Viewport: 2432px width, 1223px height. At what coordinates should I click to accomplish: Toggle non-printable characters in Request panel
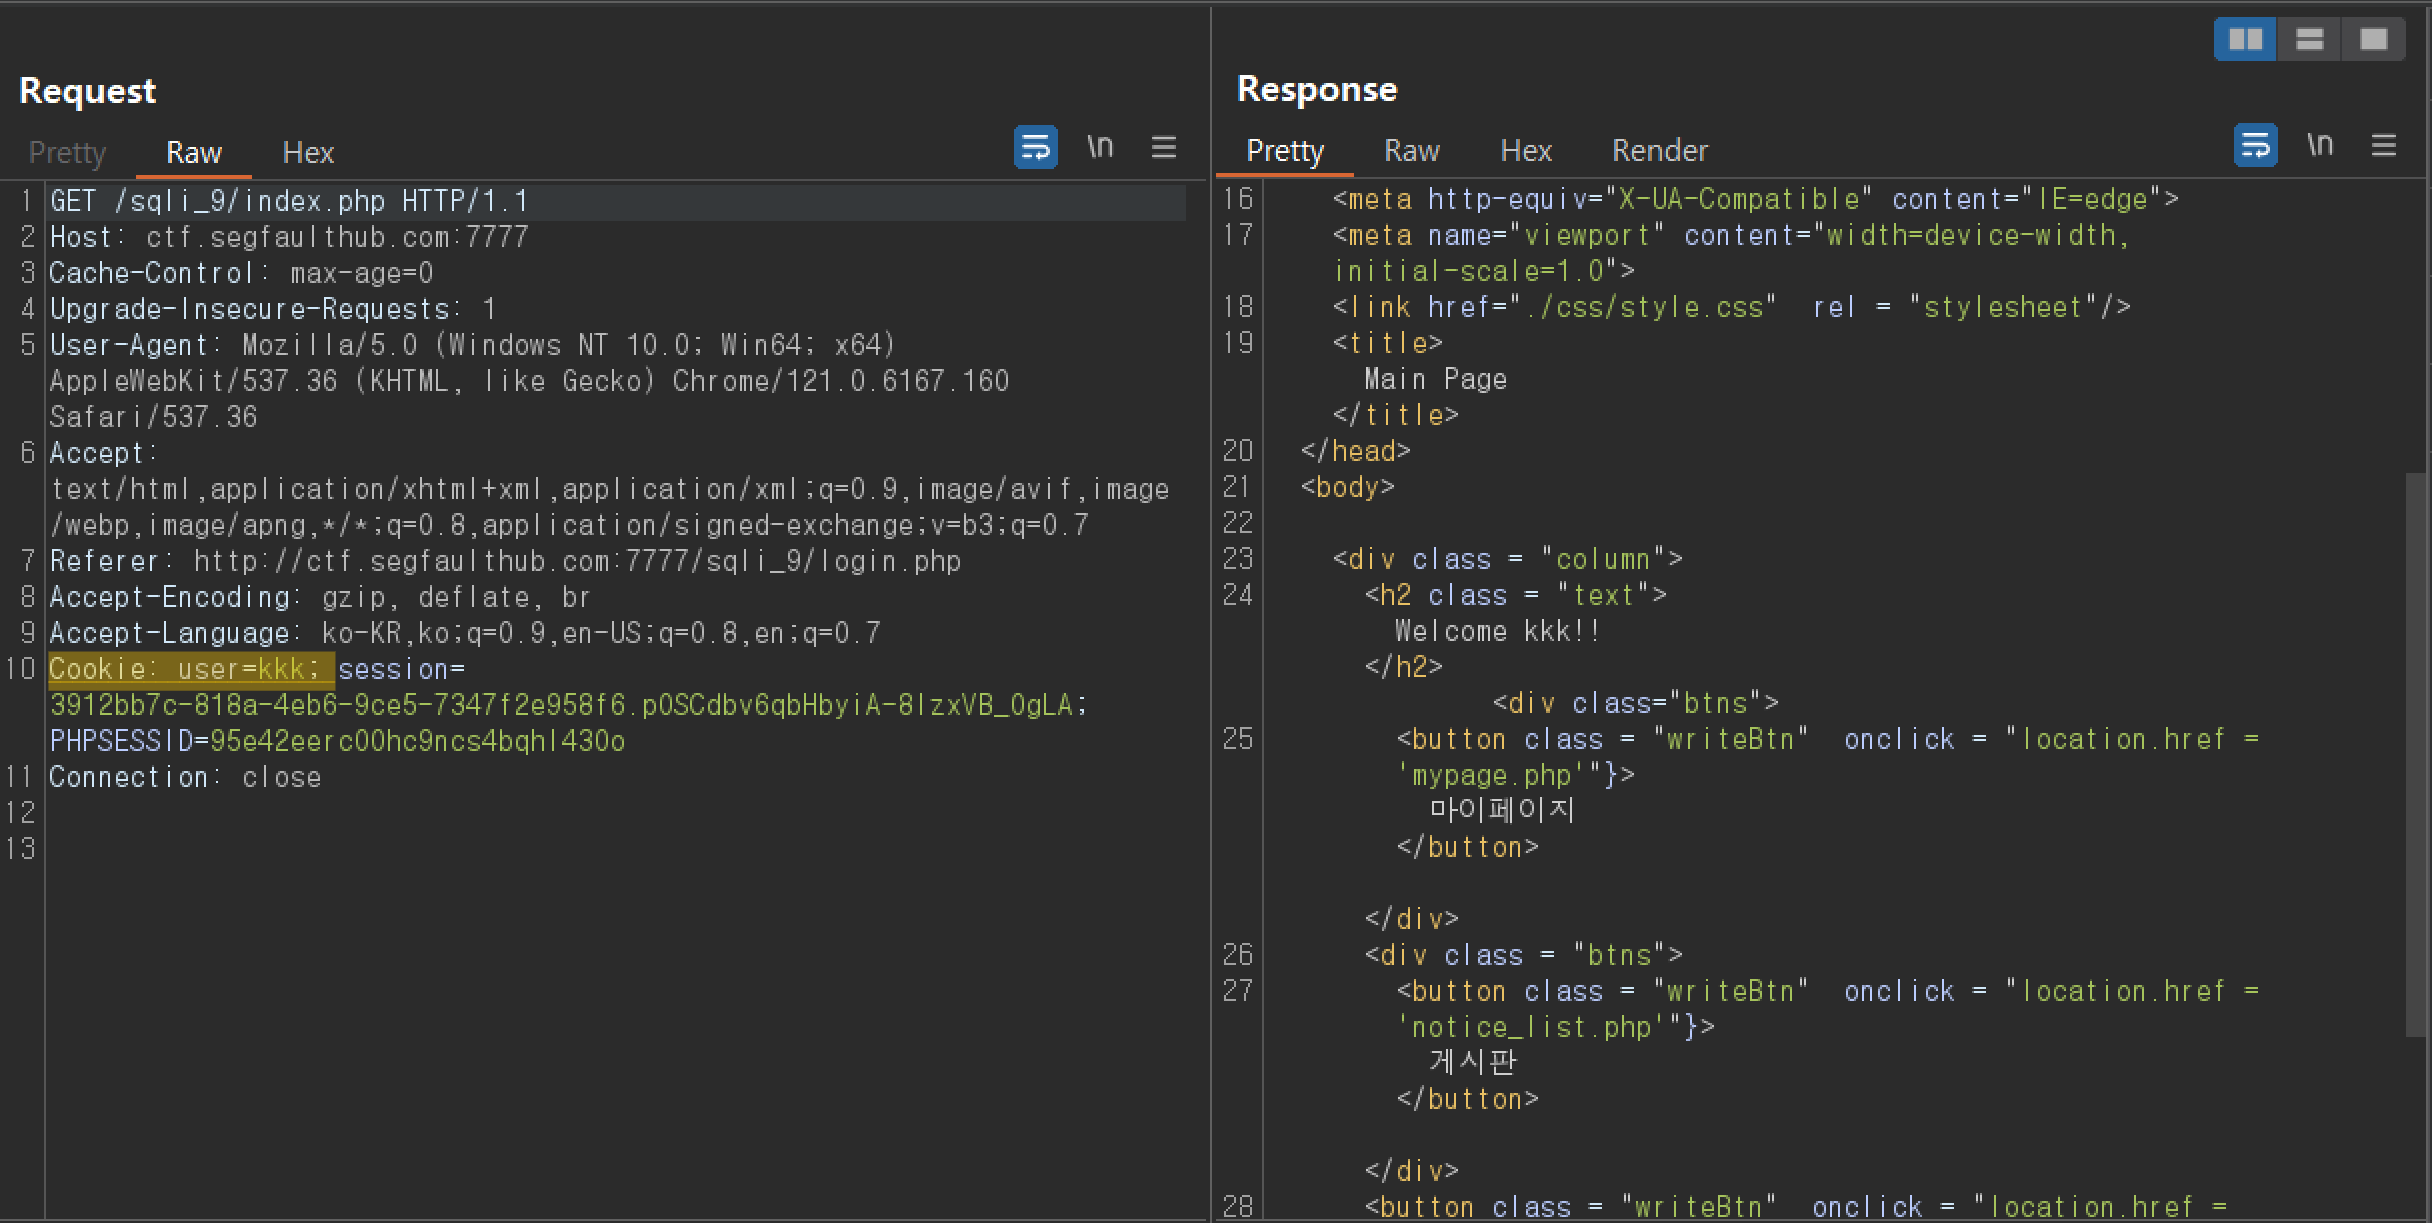tap(1100, 147)
